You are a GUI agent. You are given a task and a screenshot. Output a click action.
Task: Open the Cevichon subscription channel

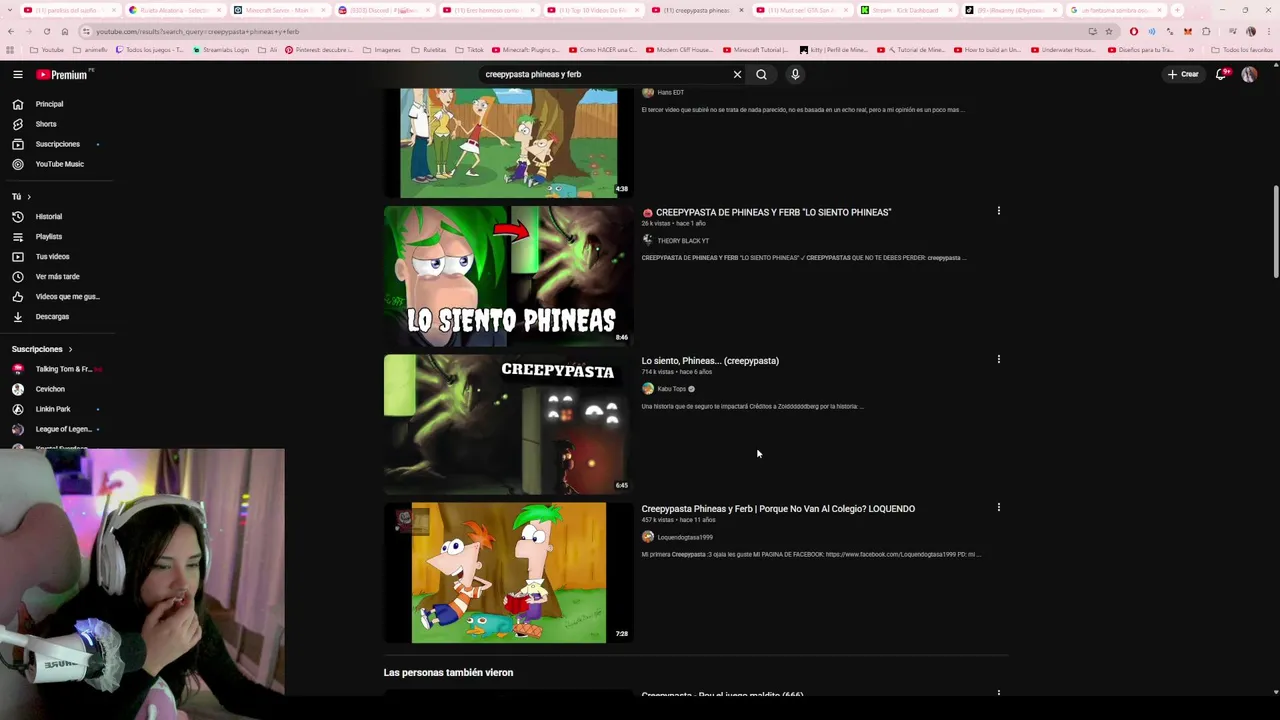50,389
